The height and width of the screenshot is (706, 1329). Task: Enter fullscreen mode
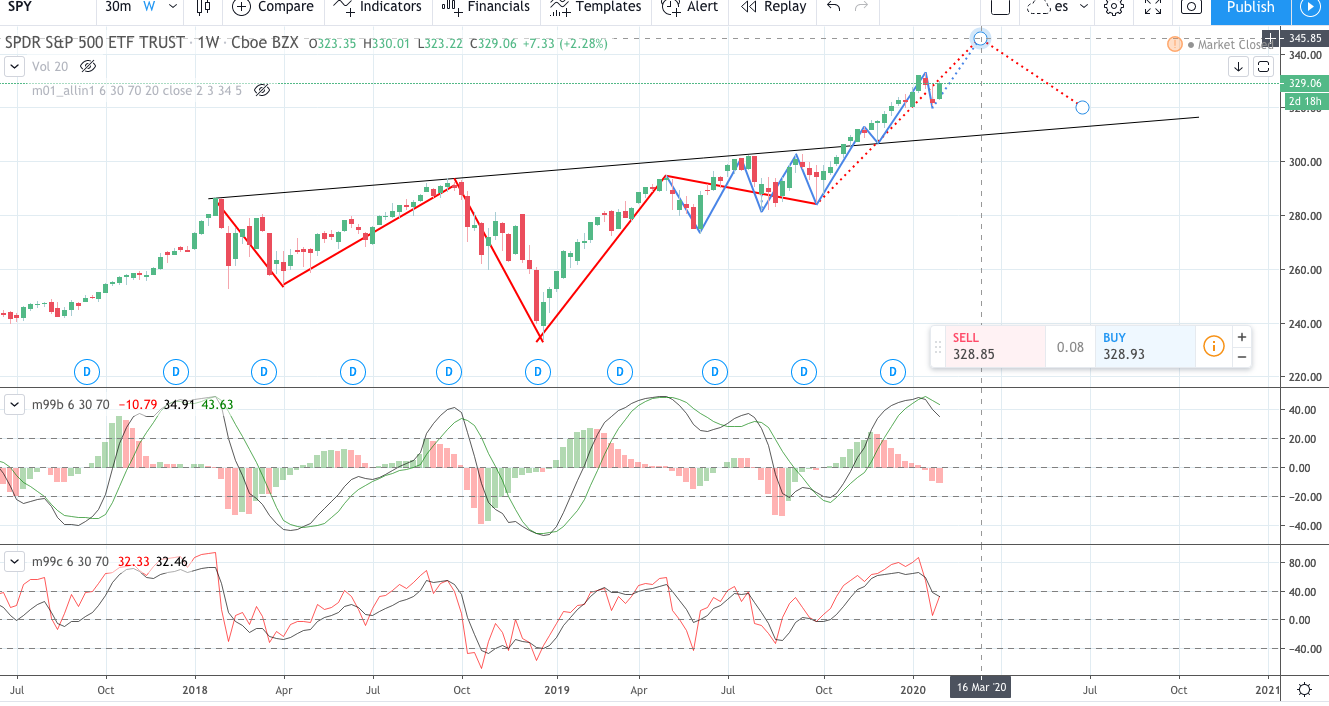pos(1152,7)
